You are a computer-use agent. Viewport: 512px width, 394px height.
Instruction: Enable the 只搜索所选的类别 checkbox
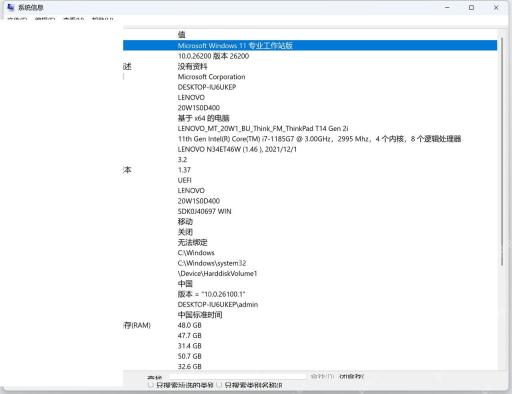(x=151, y=385)
